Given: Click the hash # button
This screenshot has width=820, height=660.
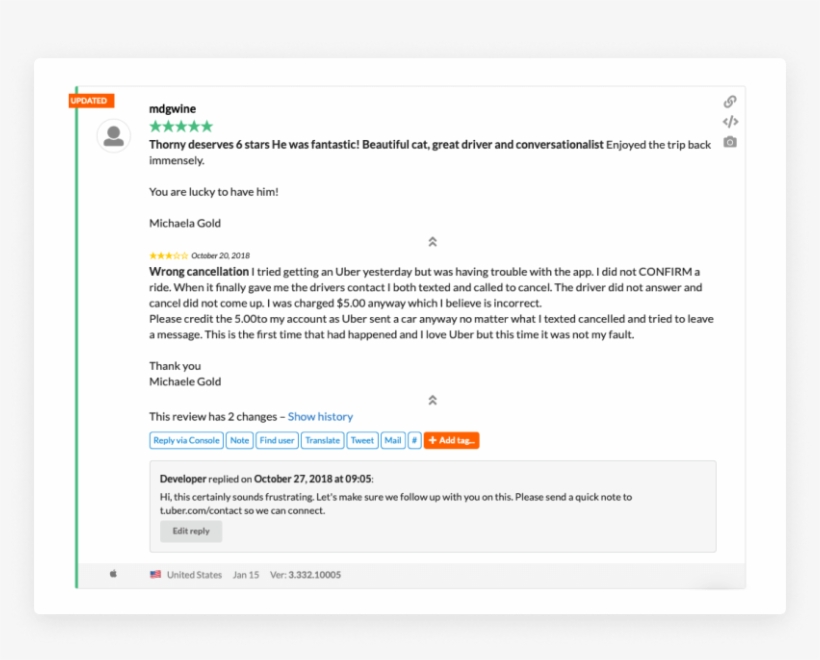Looking at the screenshot, I should 414,440.
